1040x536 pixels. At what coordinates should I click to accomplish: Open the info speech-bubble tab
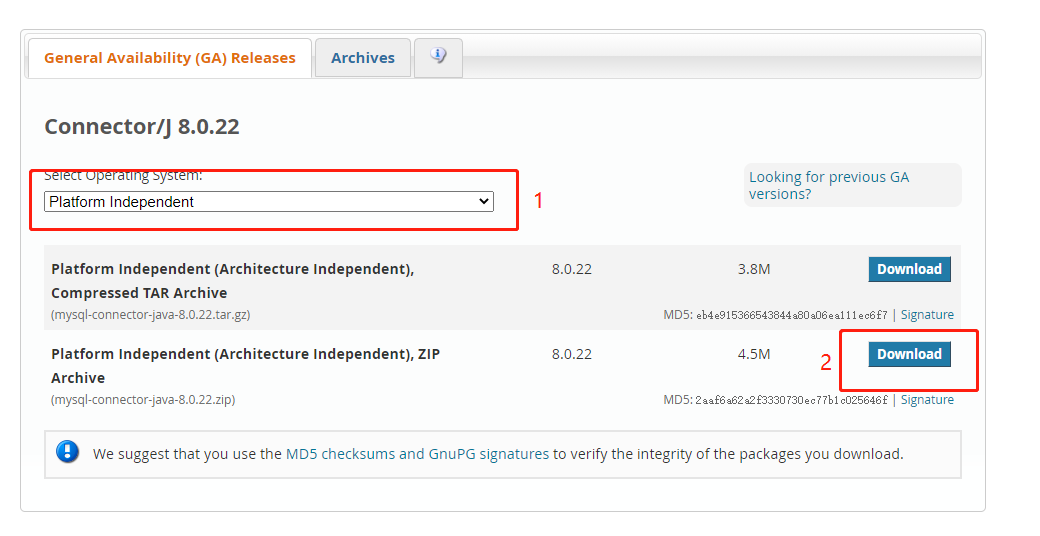(438, 58)
